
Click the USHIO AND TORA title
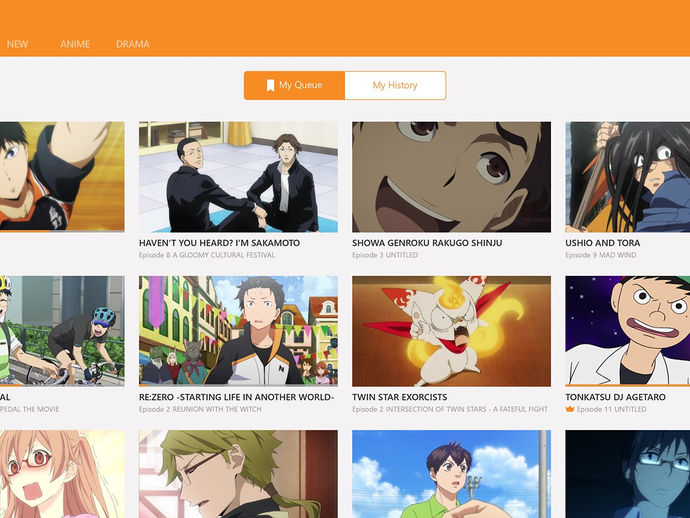(x=602, y=243)
